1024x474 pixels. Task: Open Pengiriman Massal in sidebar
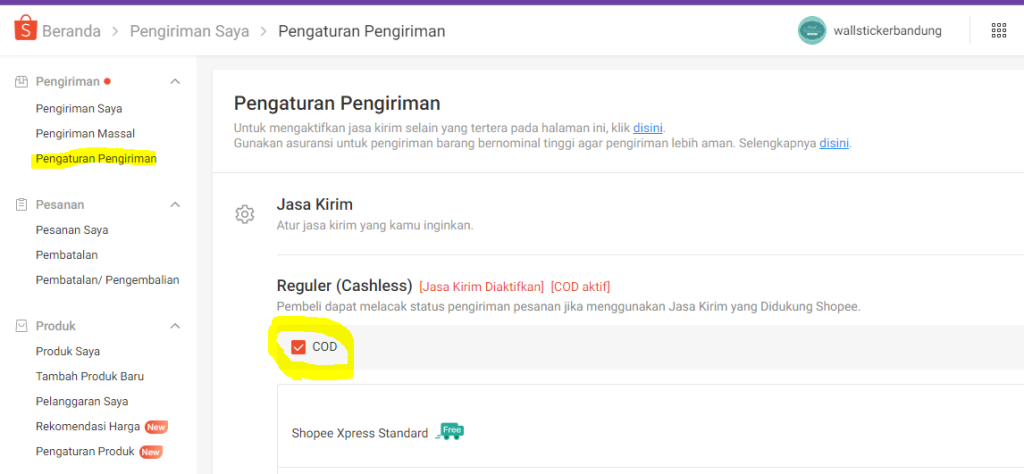click(x=85, y=133)
